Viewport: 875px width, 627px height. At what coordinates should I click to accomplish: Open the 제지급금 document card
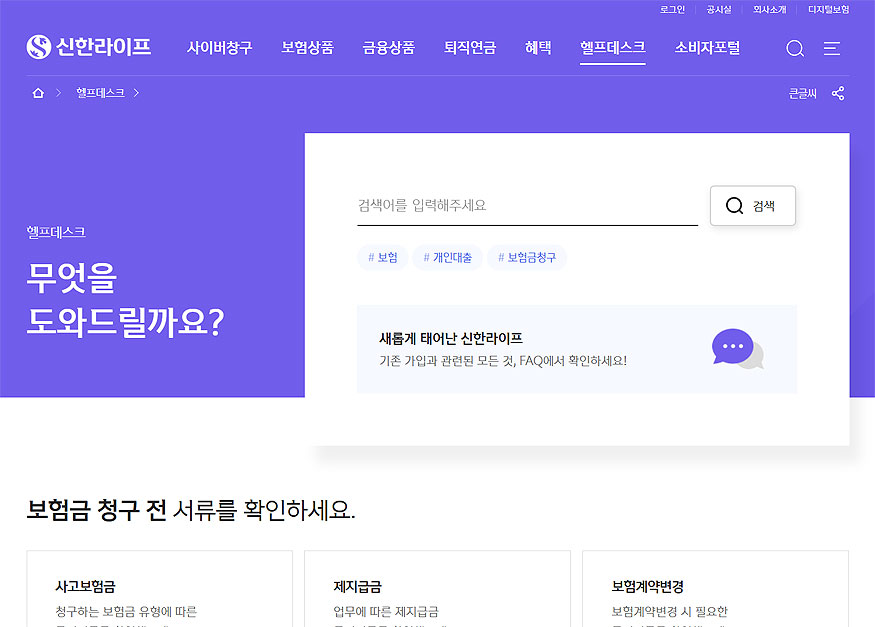pyautogui.click(x=438, y=589)
